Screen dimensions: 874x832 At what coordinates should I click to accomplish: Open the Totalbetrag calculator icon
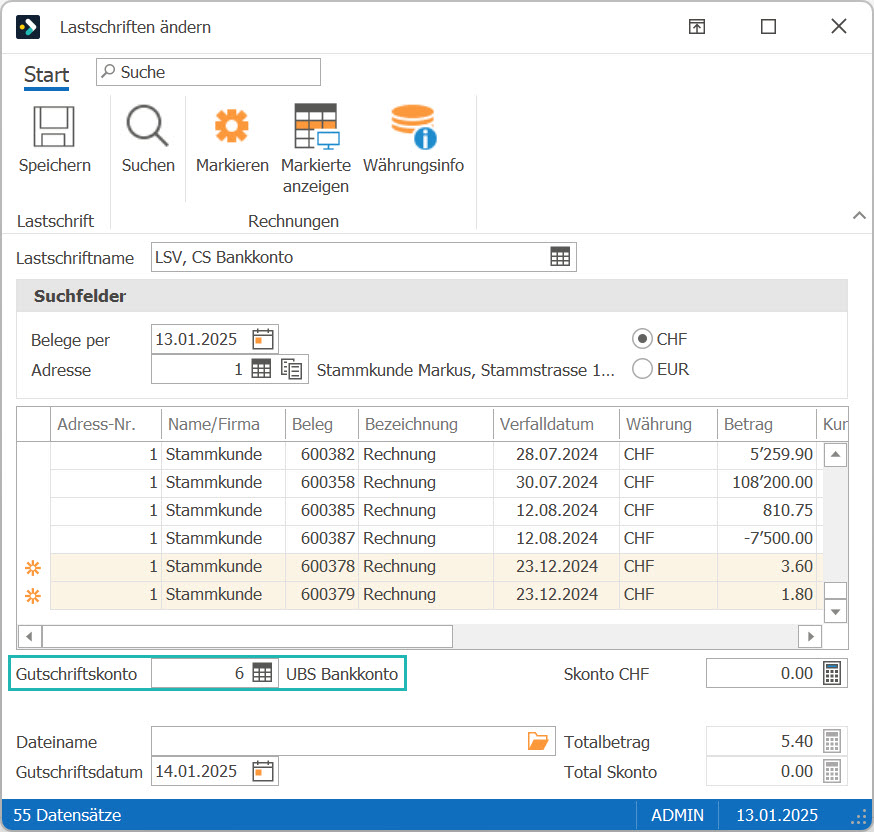point(832,742)
